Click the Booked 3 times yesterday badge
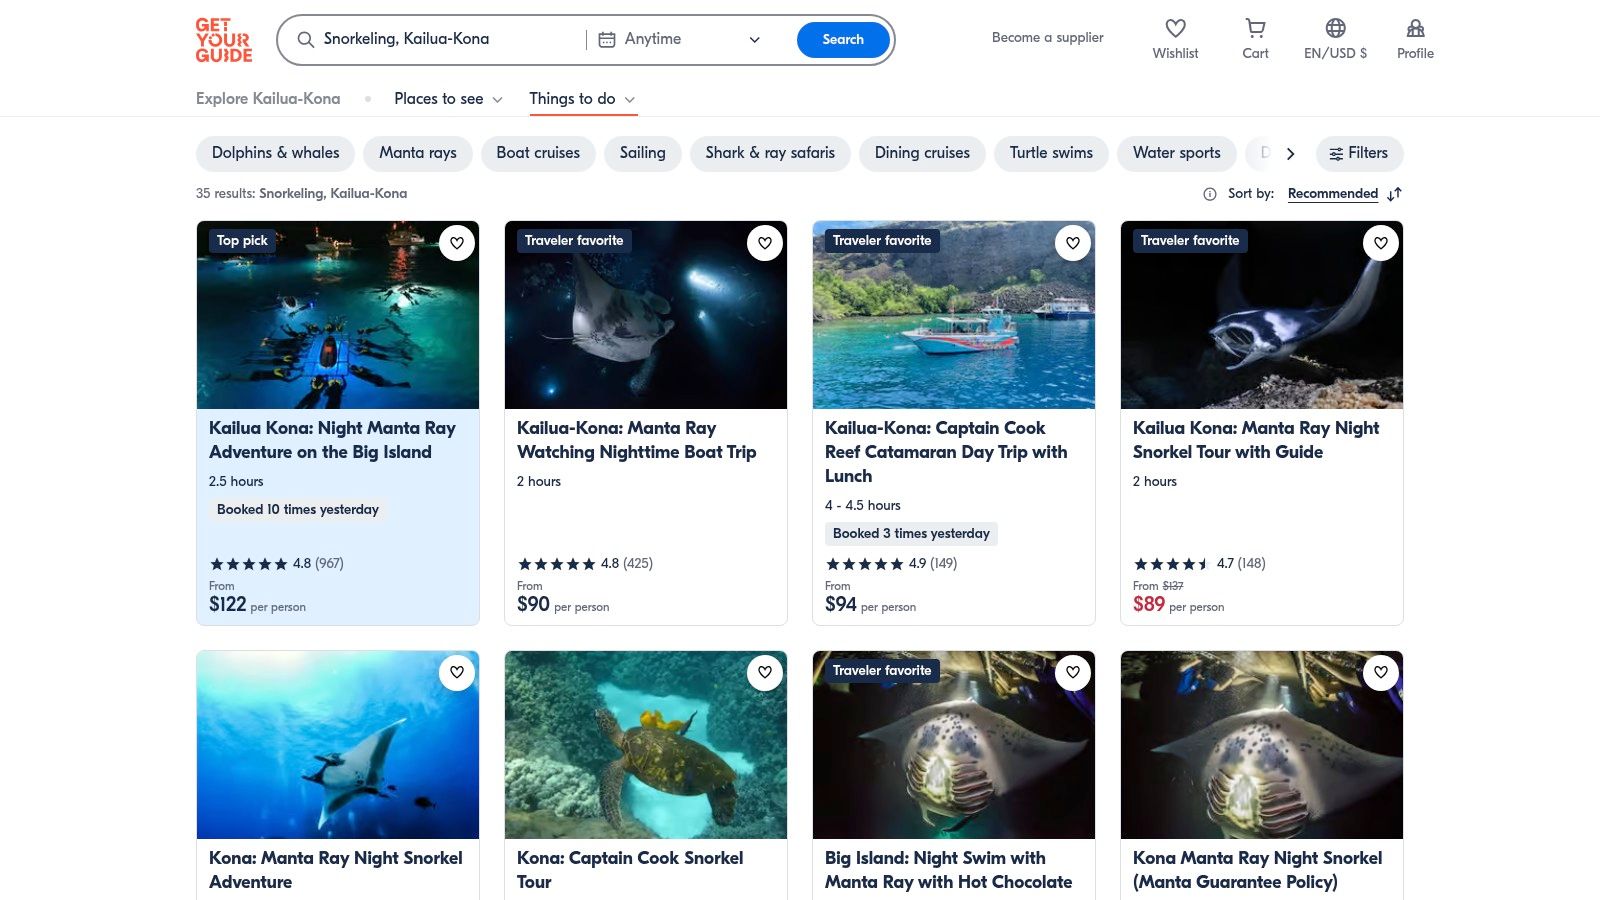Screen dimensions: 1600x900 (x=911, y=534)
